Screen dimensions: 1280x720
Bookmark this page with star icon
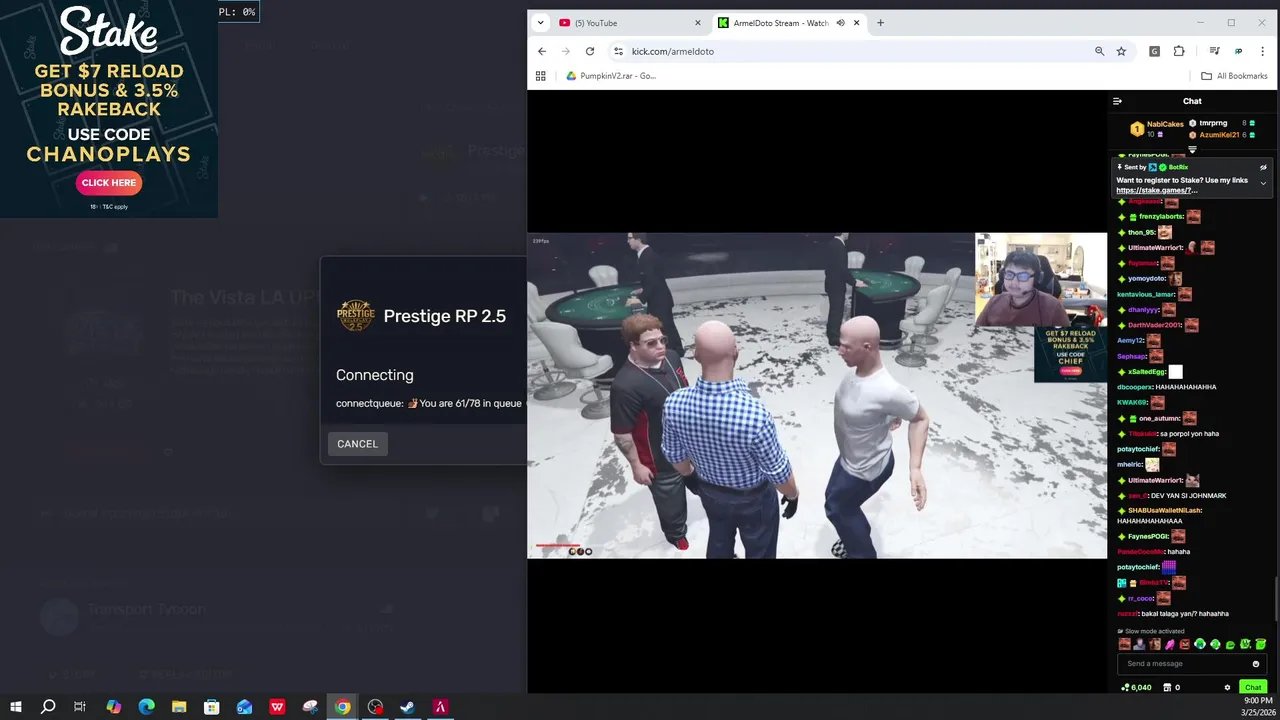(1121, 51)
